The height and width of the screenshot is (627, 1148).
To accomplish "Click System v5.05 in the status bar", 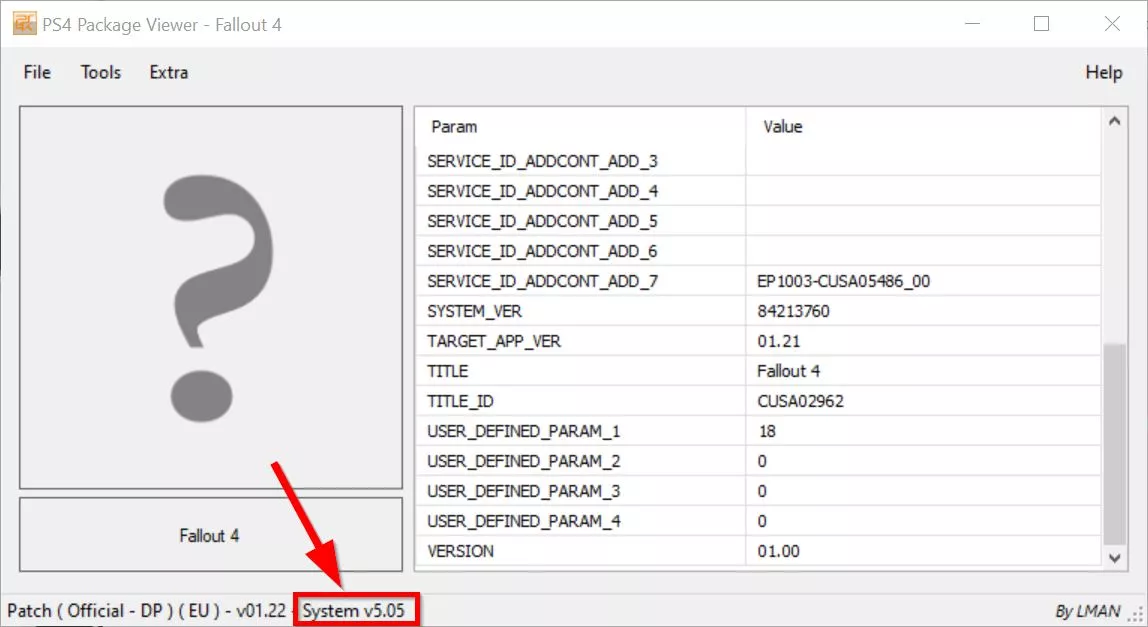I will point(354,611).
